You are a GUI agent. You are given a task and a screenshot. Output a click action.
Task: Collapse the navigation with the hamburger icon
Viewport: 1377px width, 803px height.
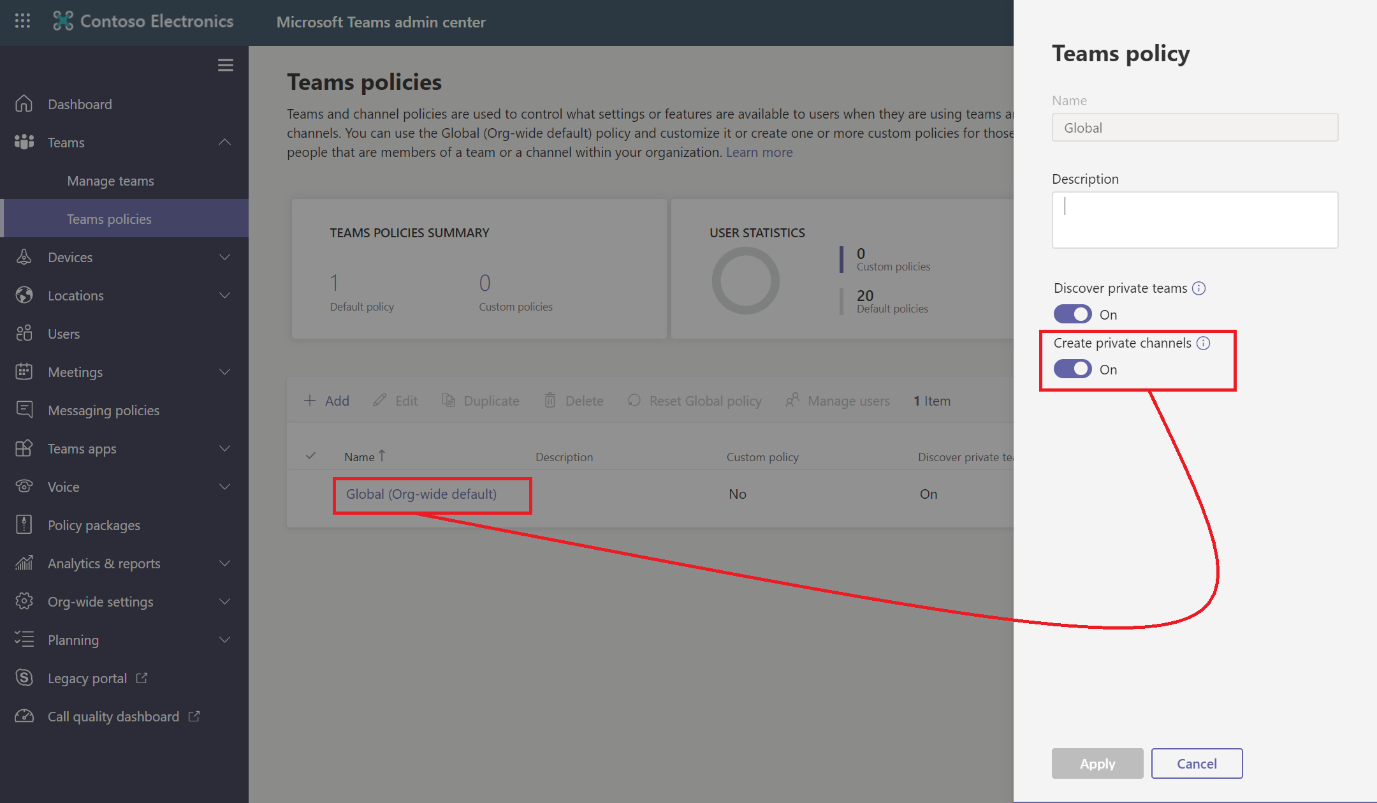click(x=225, y=65)
